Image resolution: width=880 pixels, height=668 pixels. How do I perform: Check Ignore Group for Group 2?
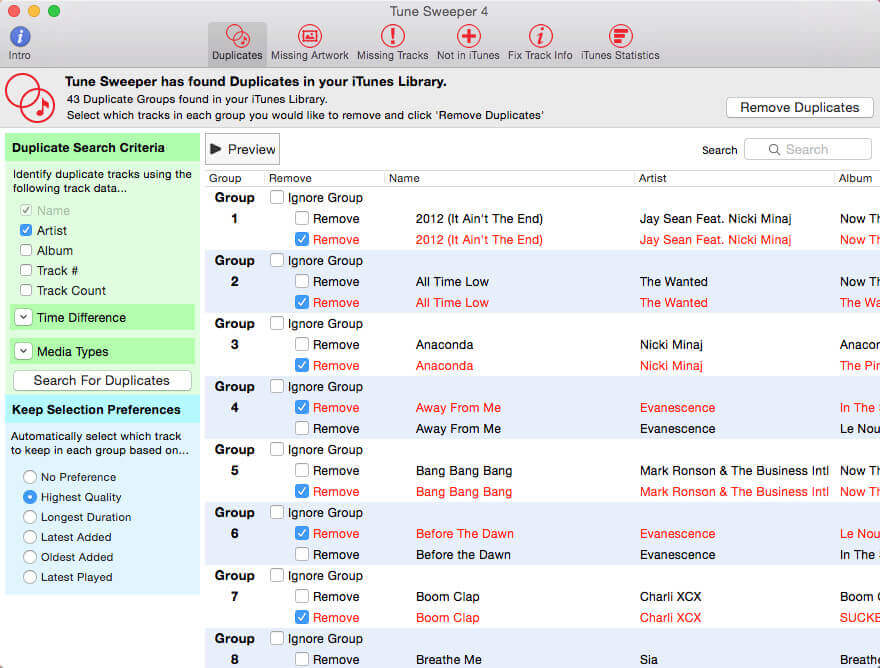(x=277, y=260)
